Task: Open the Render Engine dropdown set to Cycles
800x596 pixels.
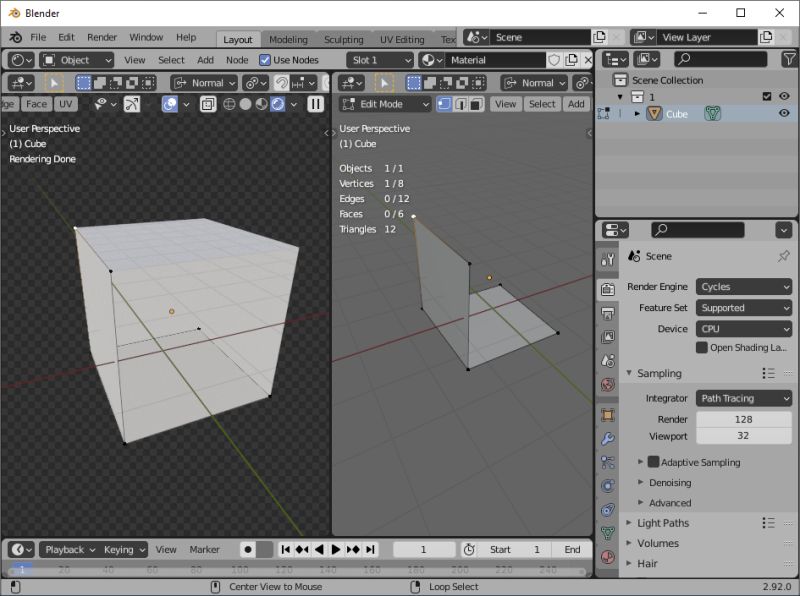Action: pos(744,287)
